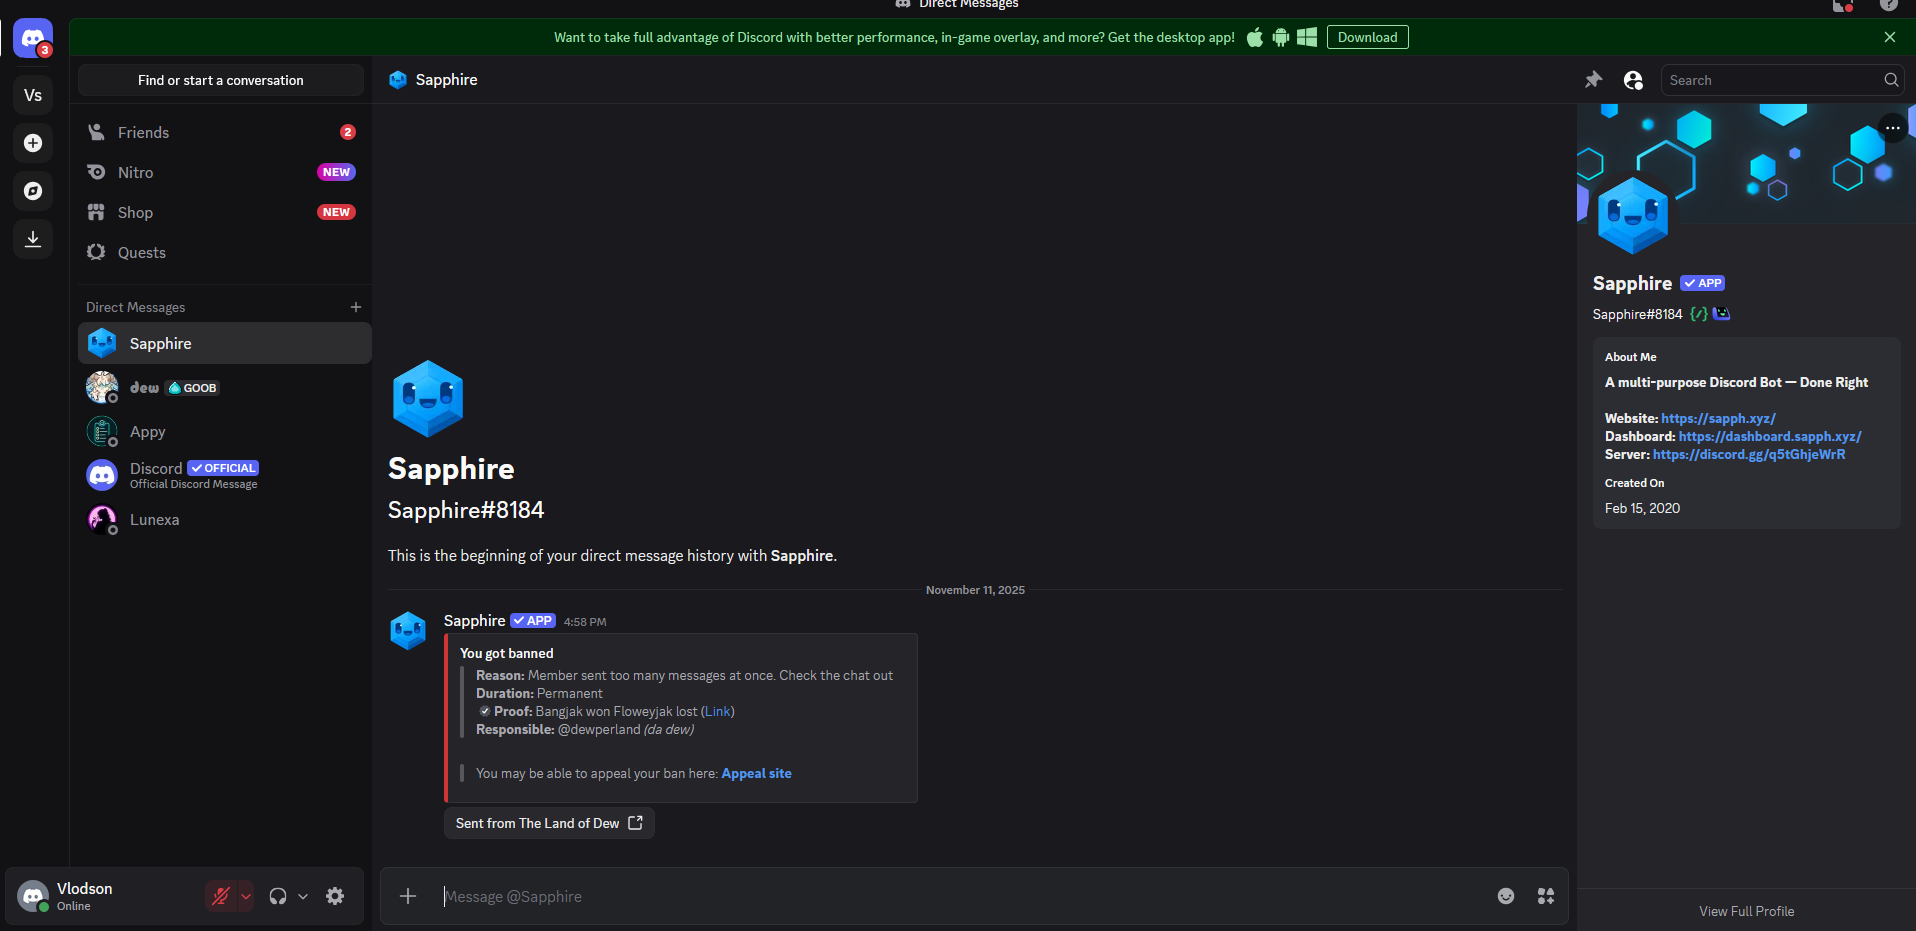Click the Search input field
The width and height of the screenshot is (1916, 931).
[1772, 80]
